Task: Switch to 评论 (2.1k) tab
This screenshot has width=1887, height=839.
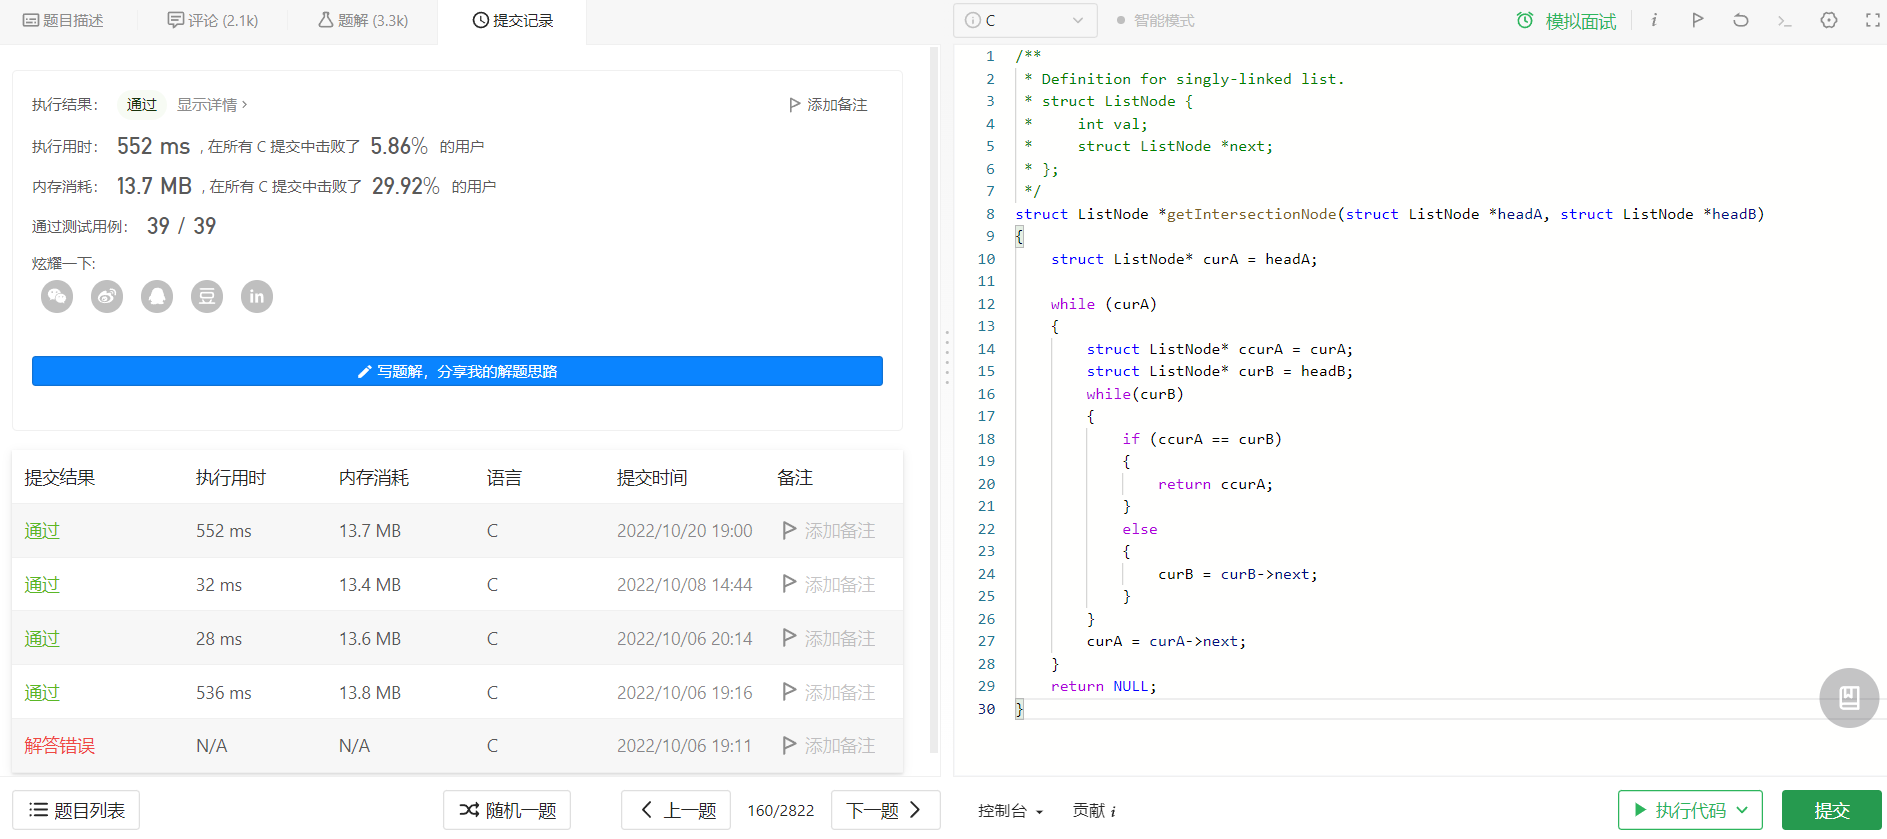Action: (213, 21)
